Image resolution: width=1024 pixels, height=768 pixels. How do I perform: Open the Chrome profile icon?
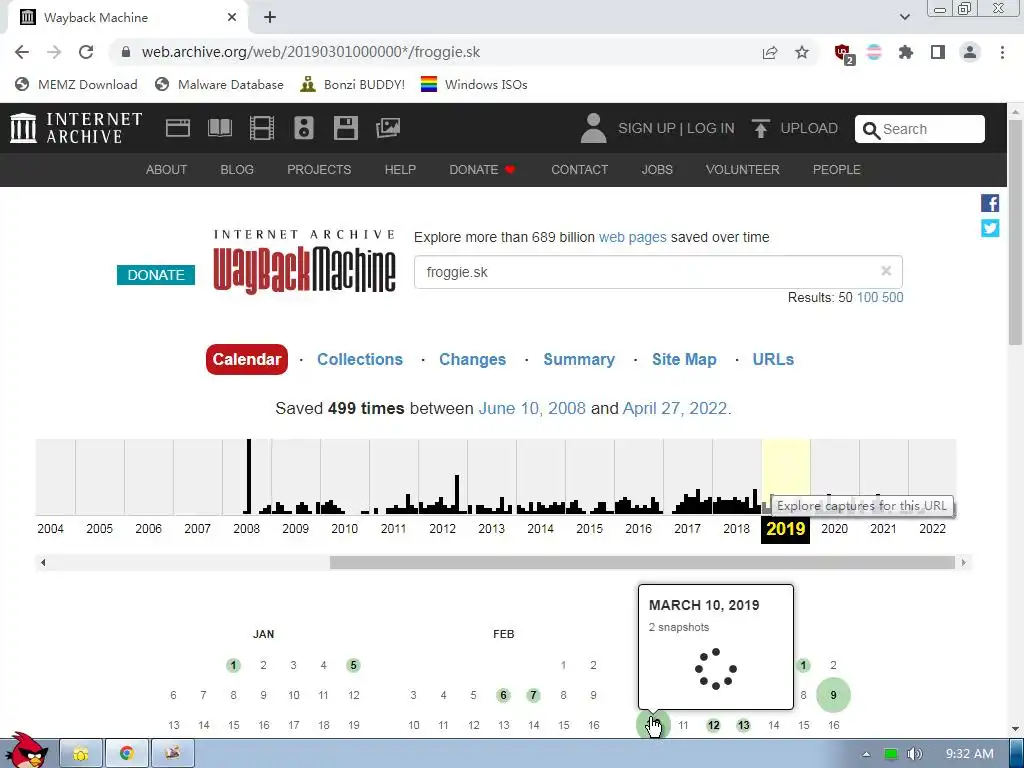pos(970,52)
